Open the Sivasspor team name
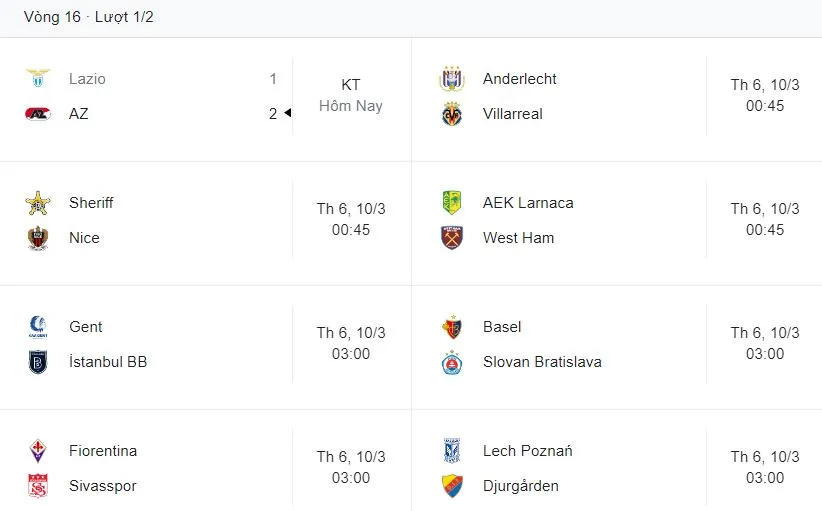The image size is (822, 511). [103, 486]
